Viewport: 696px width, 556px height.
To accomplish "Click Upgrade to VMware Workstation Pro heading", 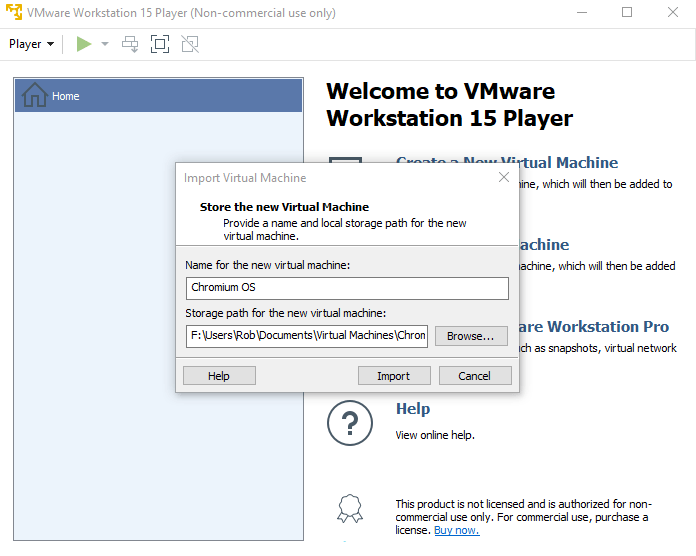I will pos(594,327).
